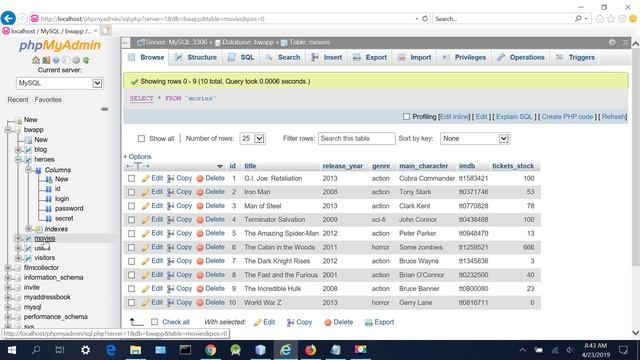This screenshot has height=360, width=640.
Task: Open File Explorer from the taskbar
Action: [x=136, y=350]
